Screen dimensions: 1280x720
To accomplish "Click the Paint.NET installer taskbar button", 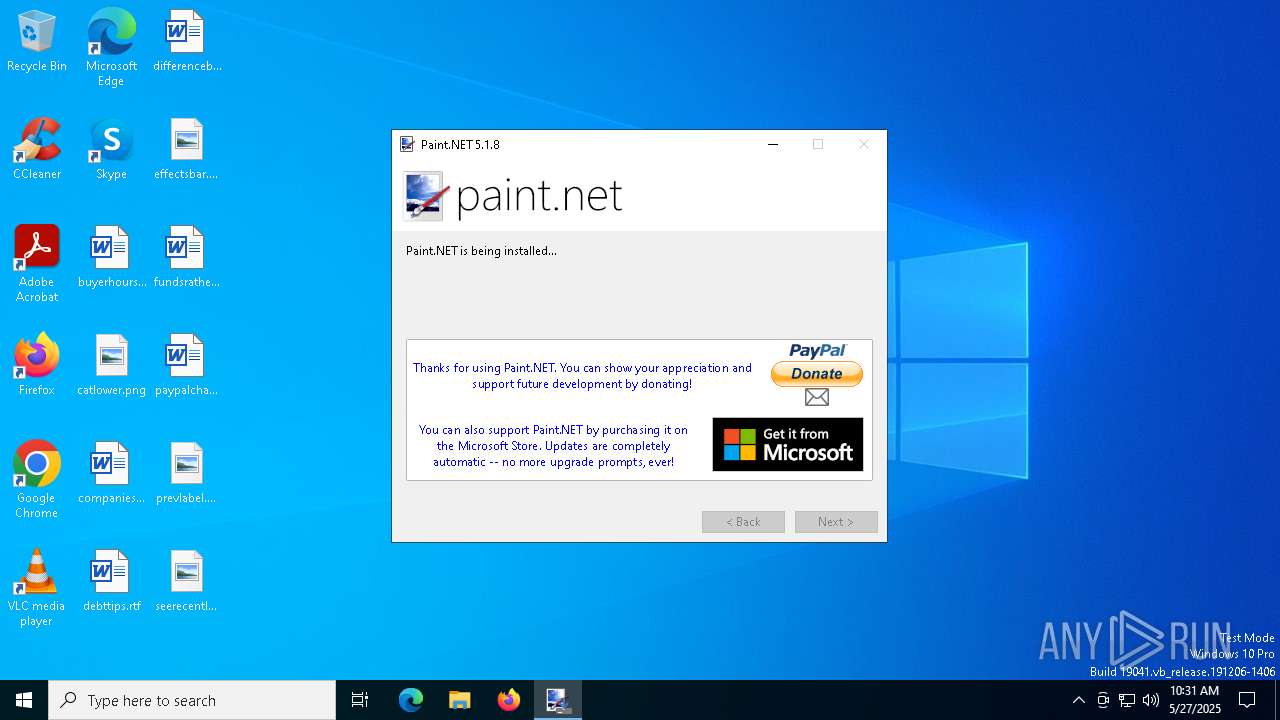I will pyautogui.click(x=557, y=700).
